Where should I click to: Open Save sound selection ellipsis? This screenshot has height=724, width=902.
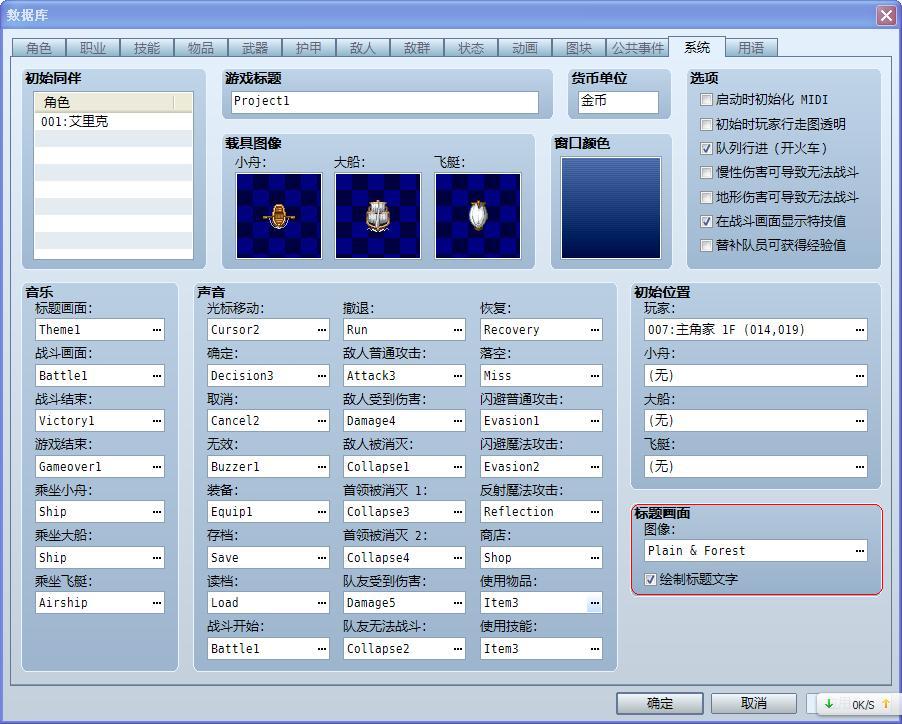(x=322, y=558)
